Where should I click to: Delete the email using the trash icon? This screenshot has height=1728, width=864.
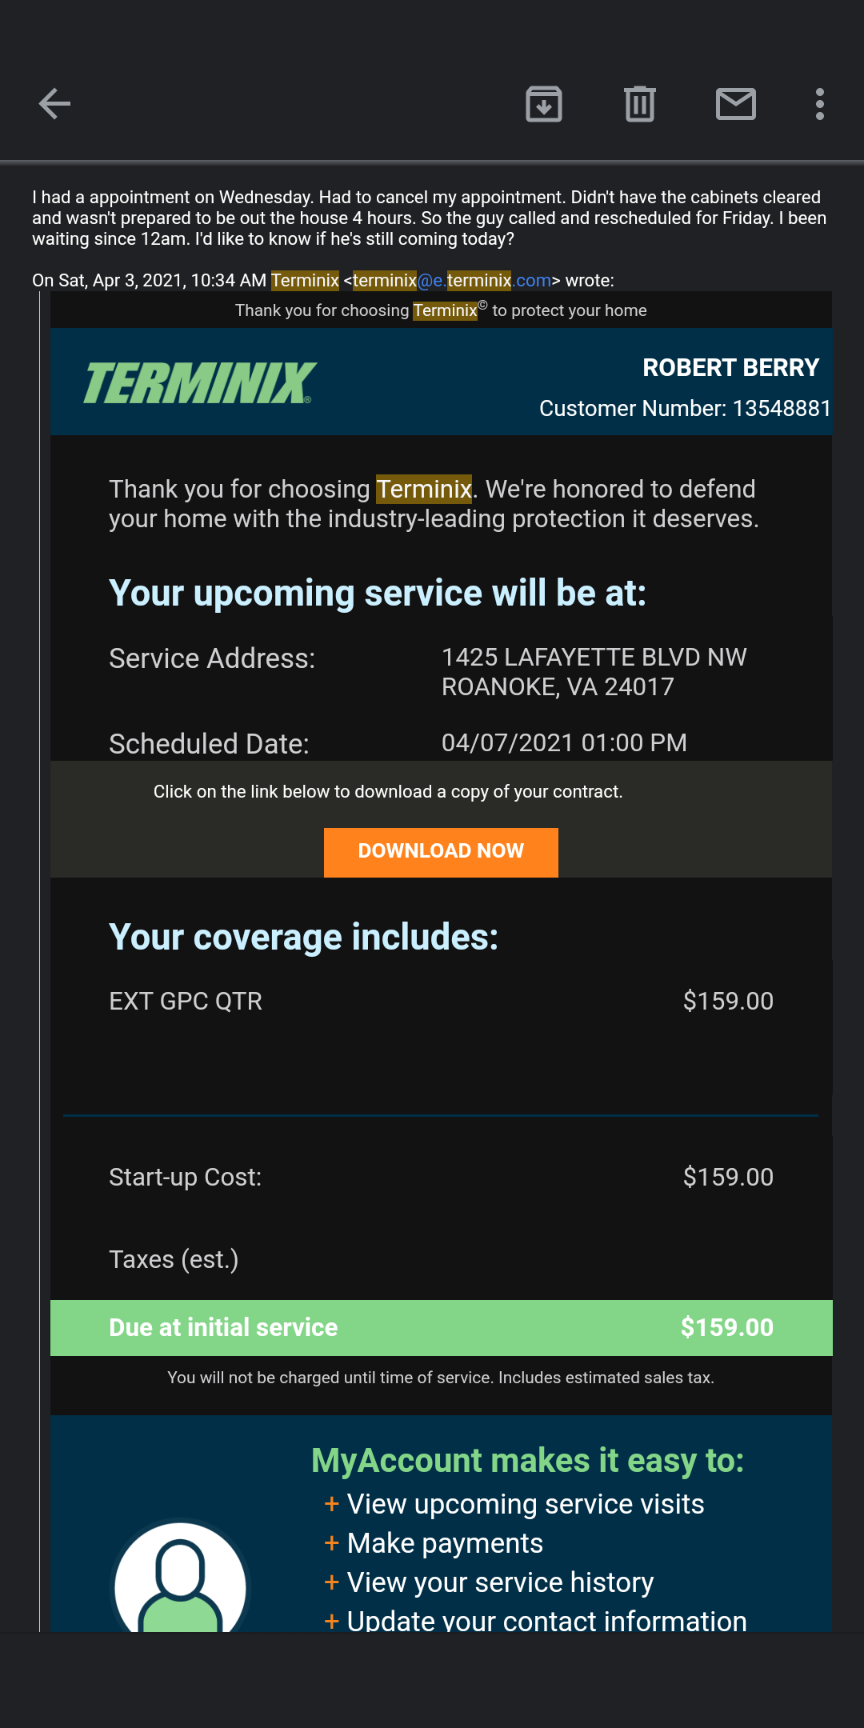640,104
